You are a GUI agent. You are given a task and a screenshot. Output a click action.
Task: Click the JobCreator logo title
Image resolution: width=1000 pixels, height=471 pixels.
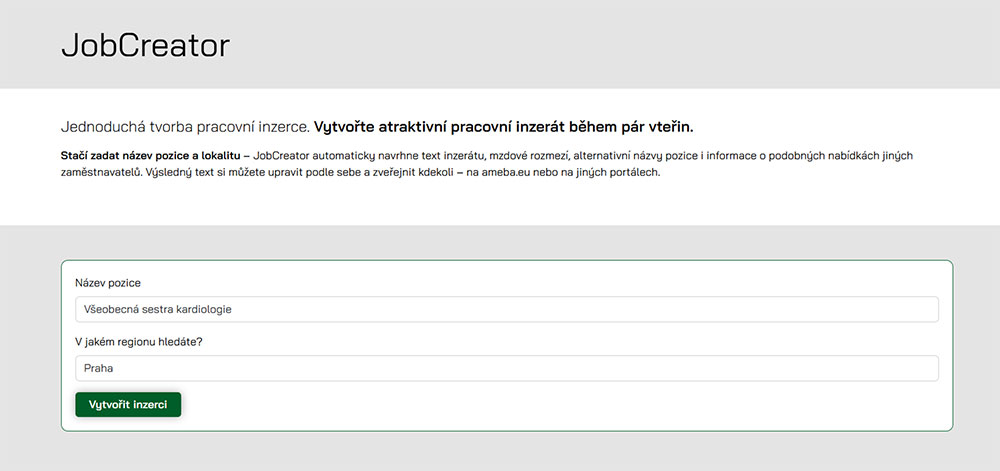click(145, 45)
